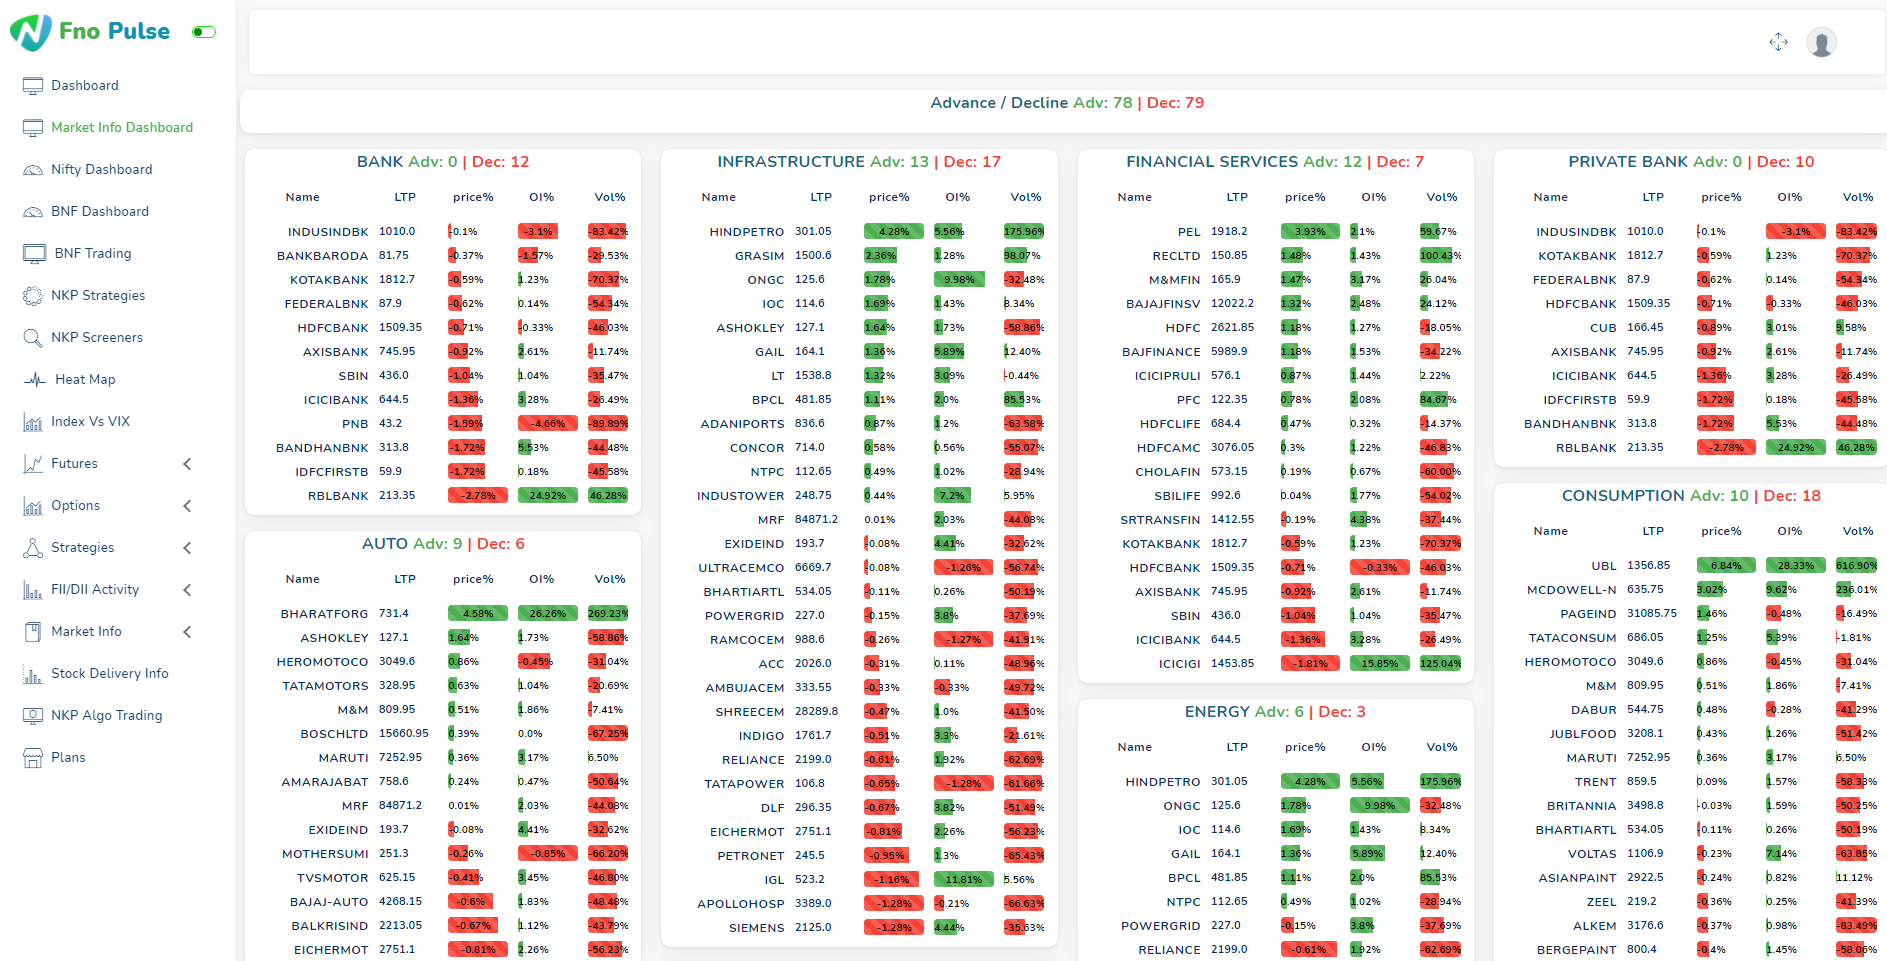Expand the FII/DII Activity chevron

187,590
